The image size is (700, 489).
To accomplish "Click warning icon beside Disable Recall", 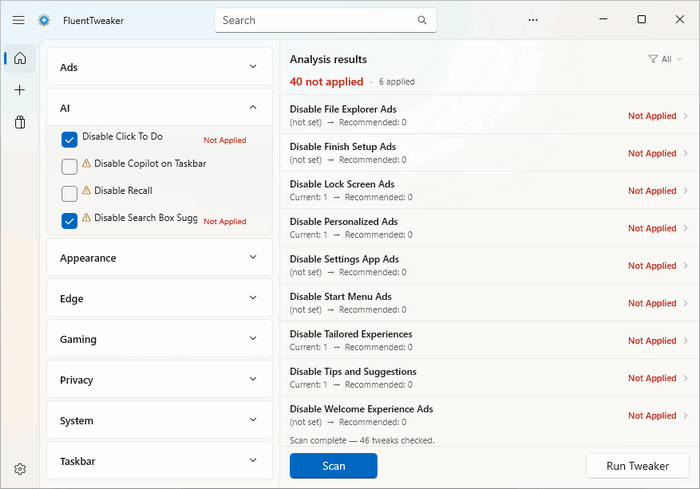I will pyautogui.click(x=86, y=190).
